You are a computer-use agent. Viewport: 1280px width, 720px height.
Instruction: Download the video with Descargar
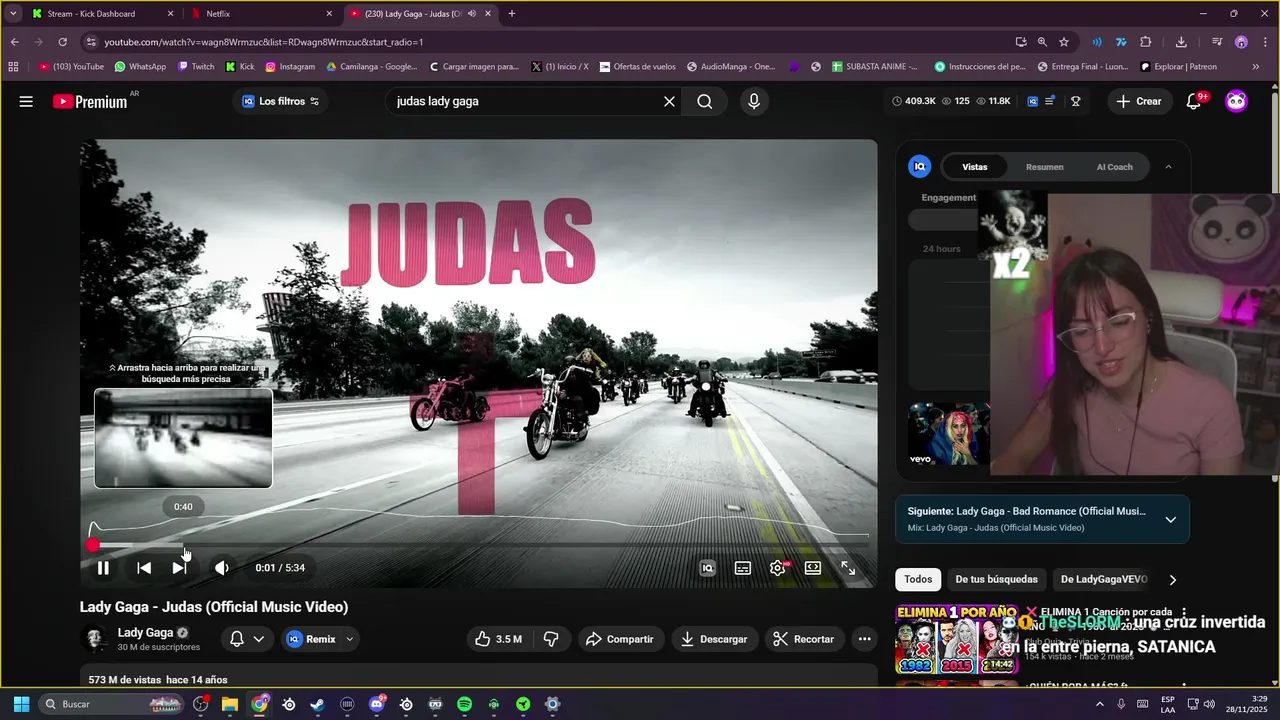pos(714,639)
